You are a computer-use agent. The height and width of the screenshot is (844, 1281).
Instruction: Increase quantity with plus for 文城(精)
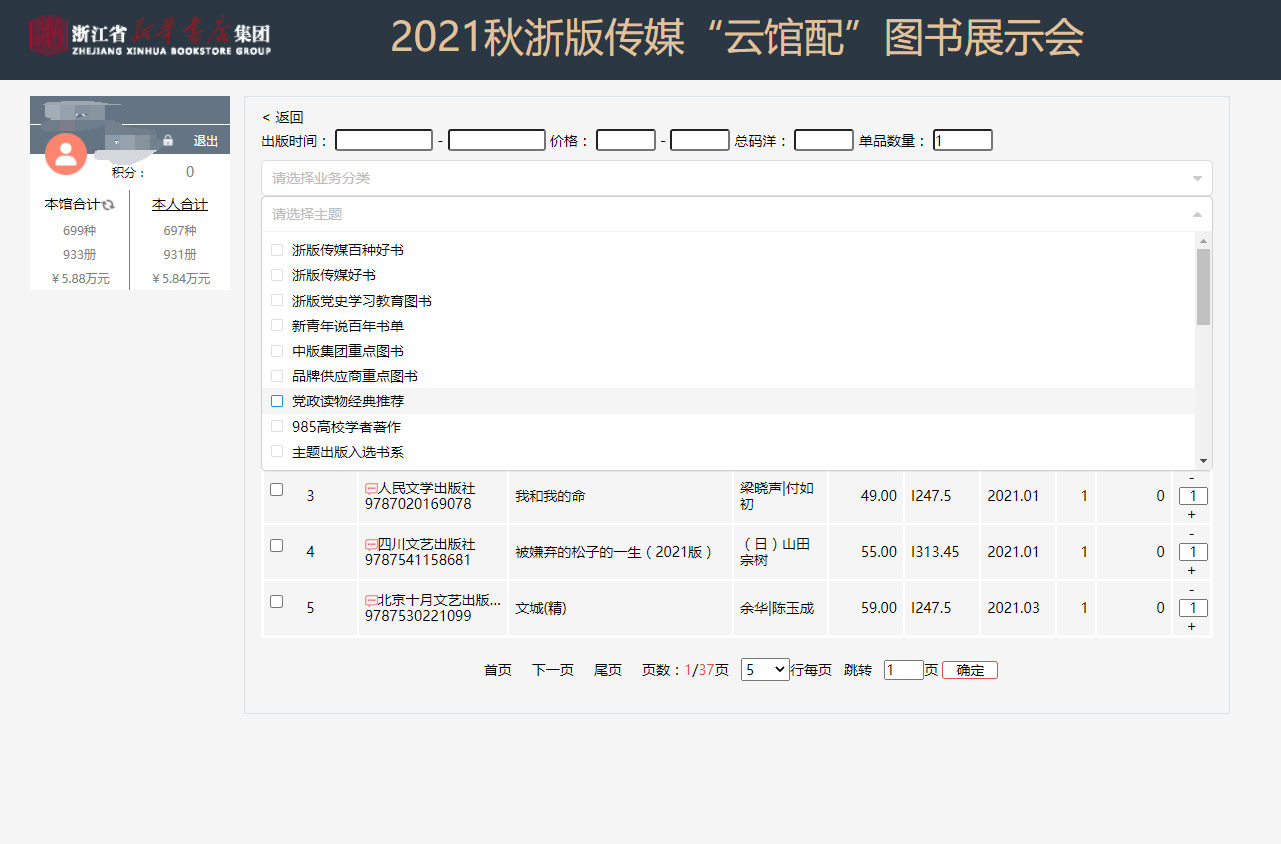[x=1191, y=626]
